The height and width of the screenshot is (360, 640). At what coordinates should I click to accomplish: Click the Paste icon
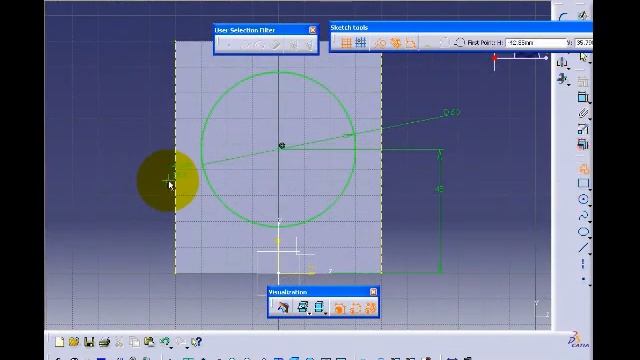pos(149,342)
